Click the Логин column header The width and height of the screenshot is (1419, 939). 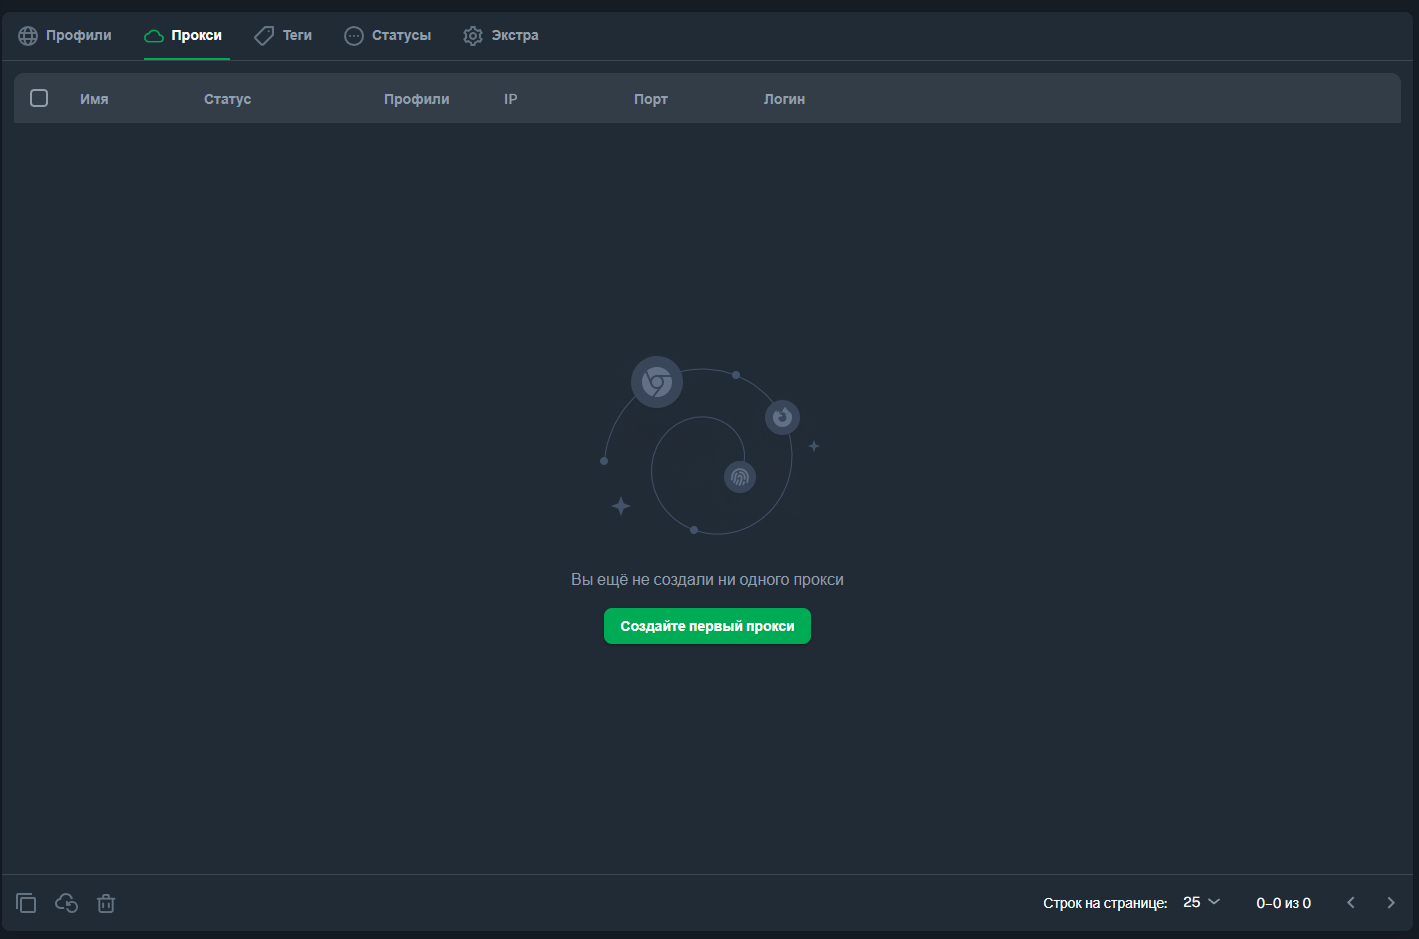point(784,99)
